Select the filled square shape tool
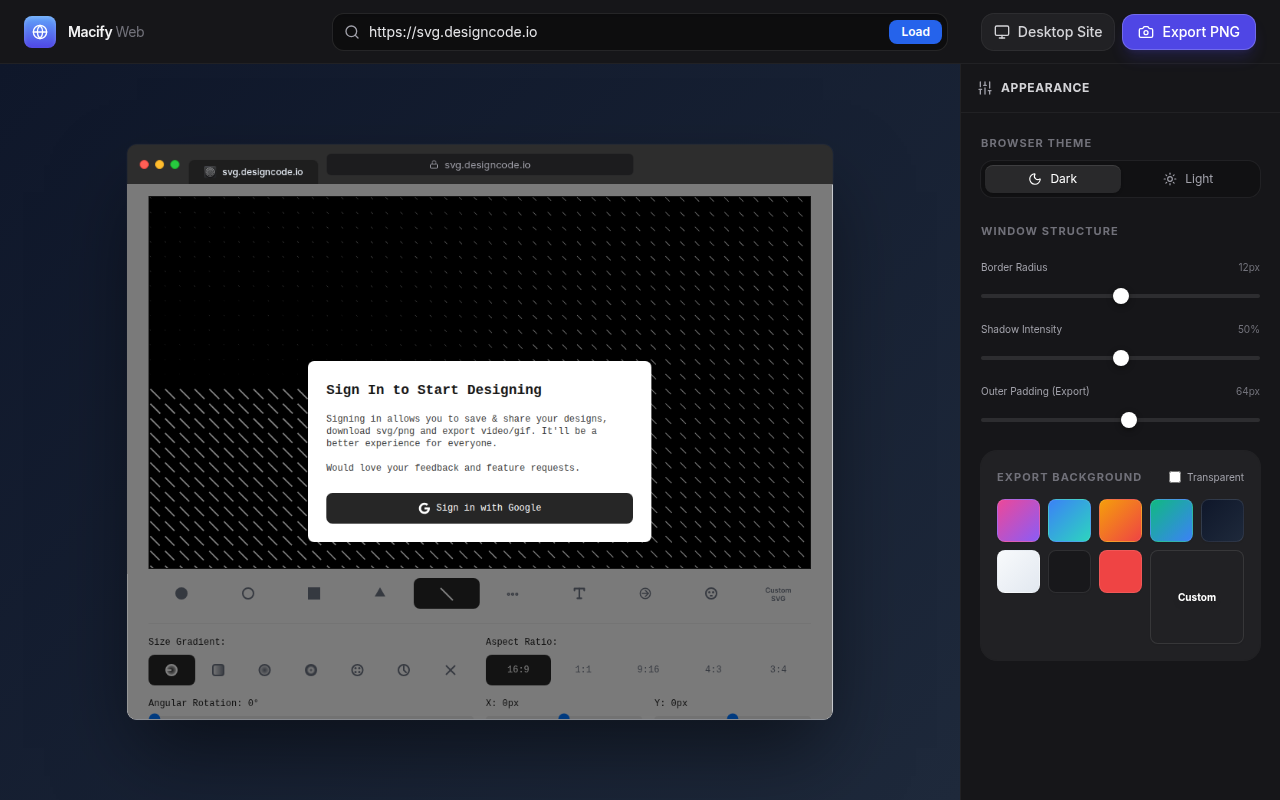The height and width of the screenshot is (800, 1280). pos(314,593)
